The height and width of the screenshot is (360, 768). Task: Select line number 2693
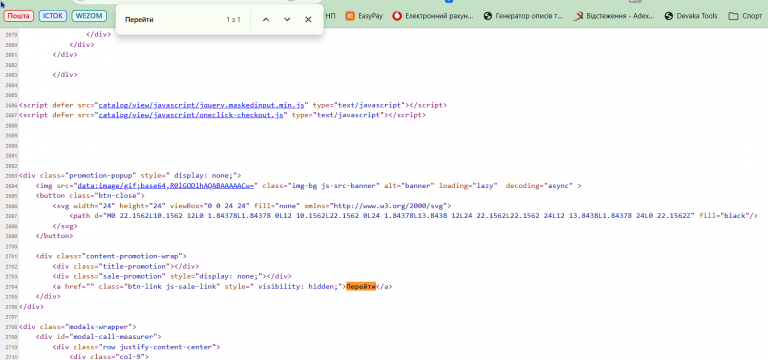tap(10, 175)
